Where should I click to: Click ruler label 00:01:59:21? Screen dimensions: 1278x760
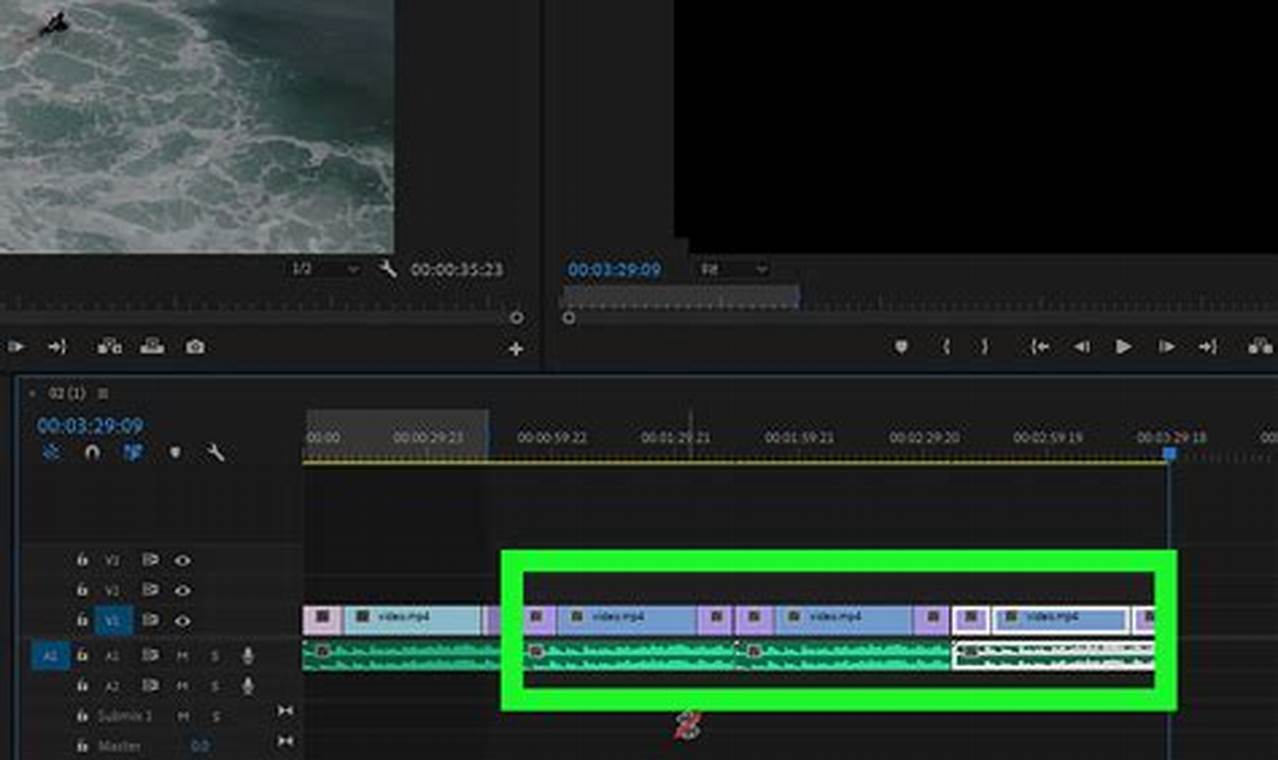coord(799,438)
